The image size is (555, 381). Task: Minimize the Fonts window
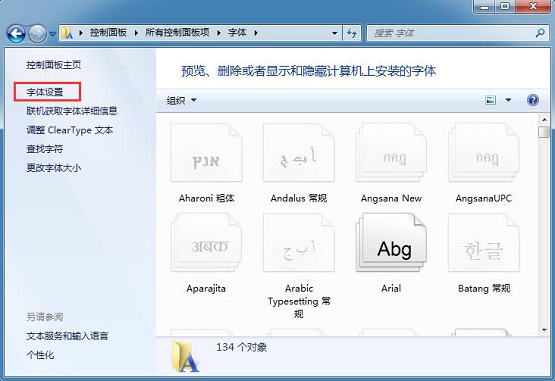pos(485,6)
